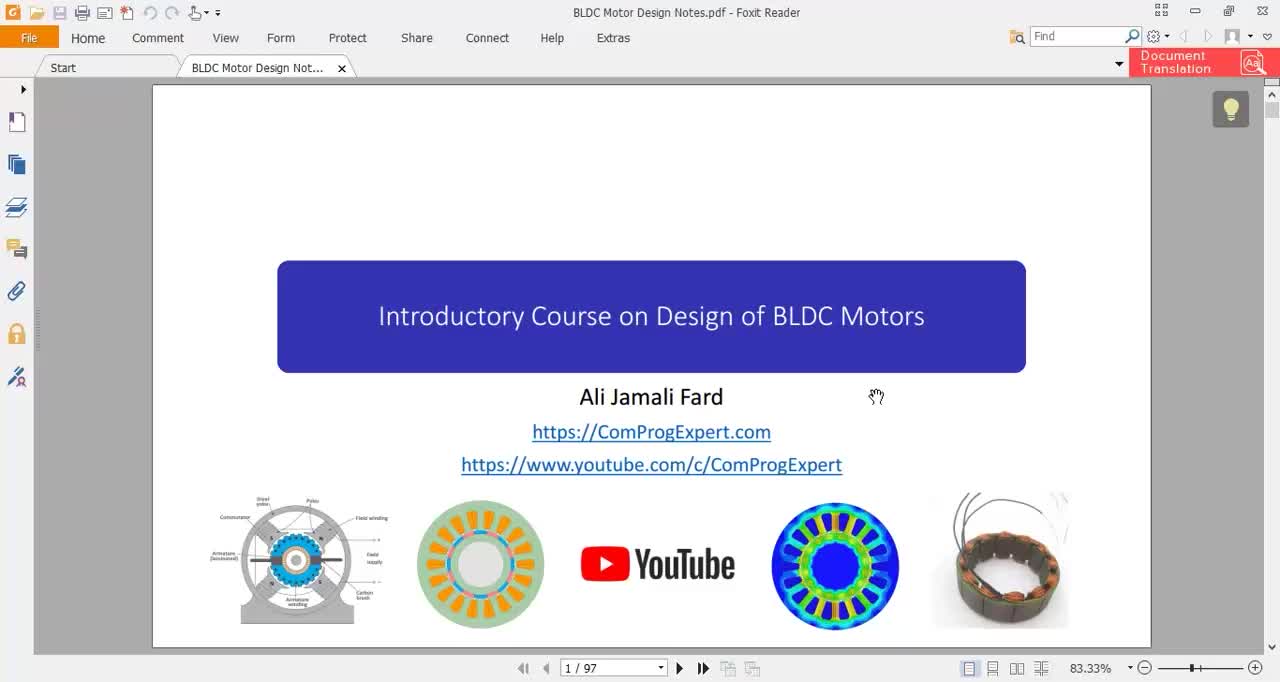This screenshot has height=682, width=1280.
Task: Click the next view icon
Action: pos(752,668)
